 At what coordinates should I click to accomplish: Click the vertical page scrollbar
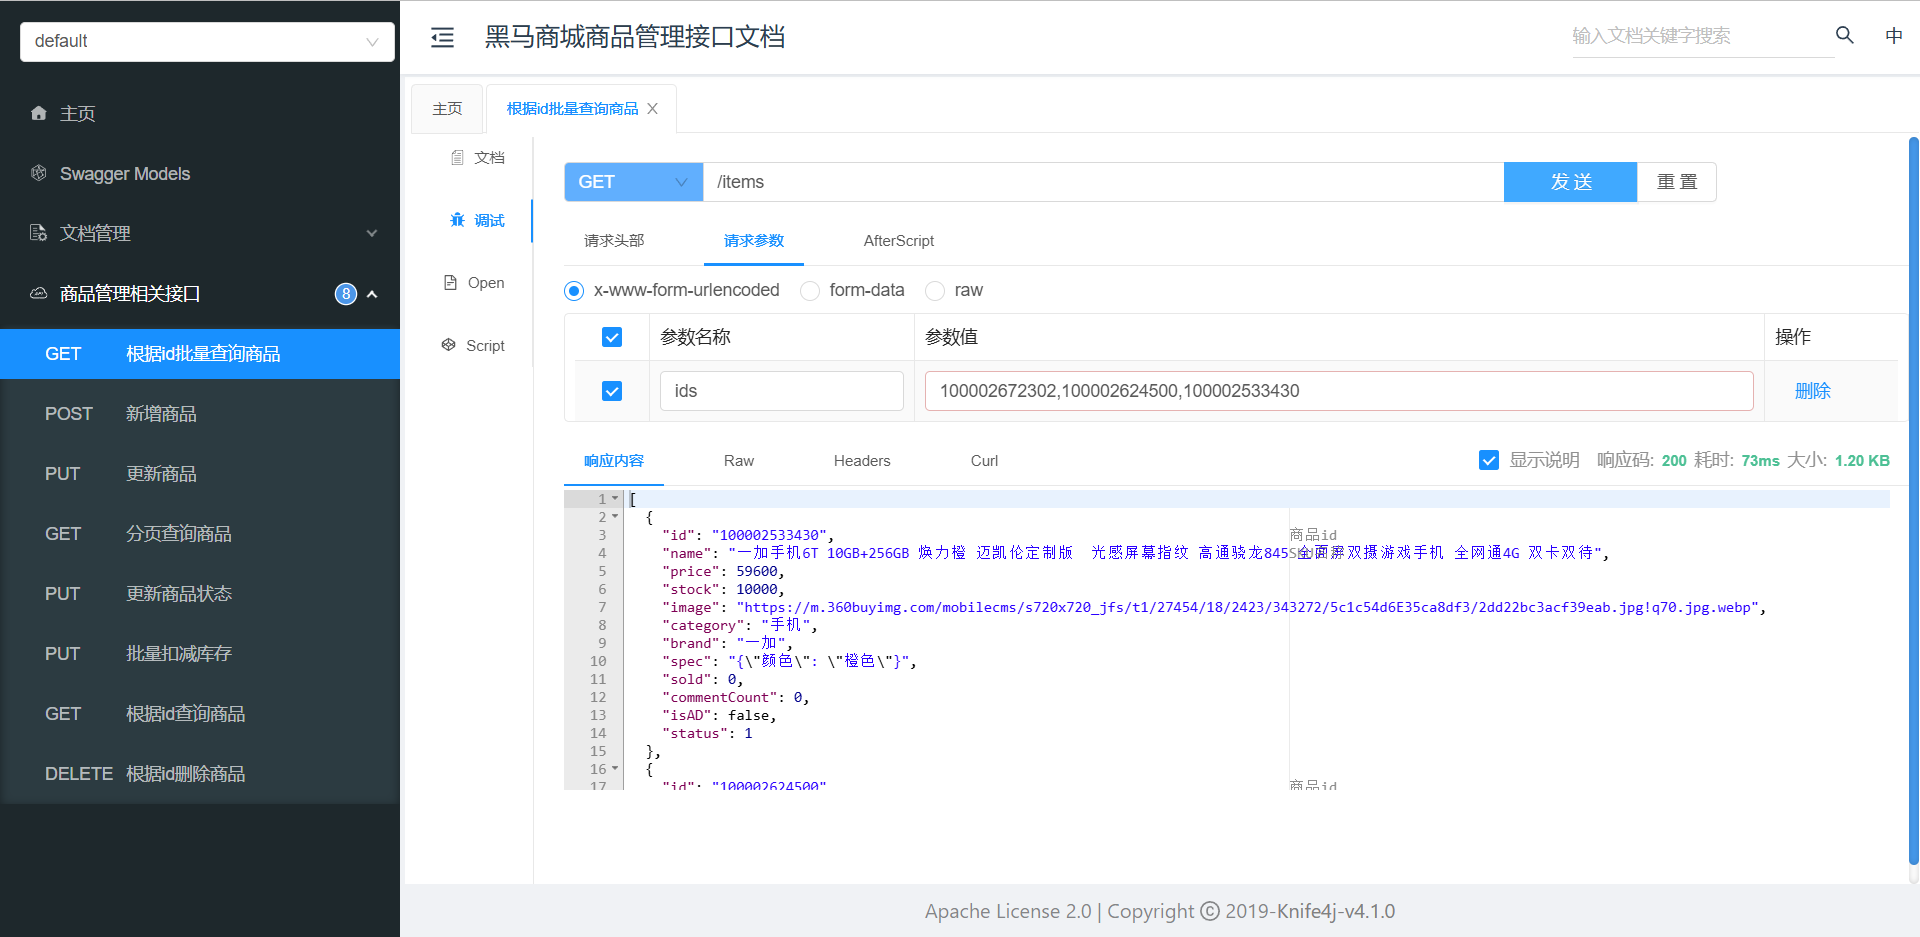point(1913,500)
